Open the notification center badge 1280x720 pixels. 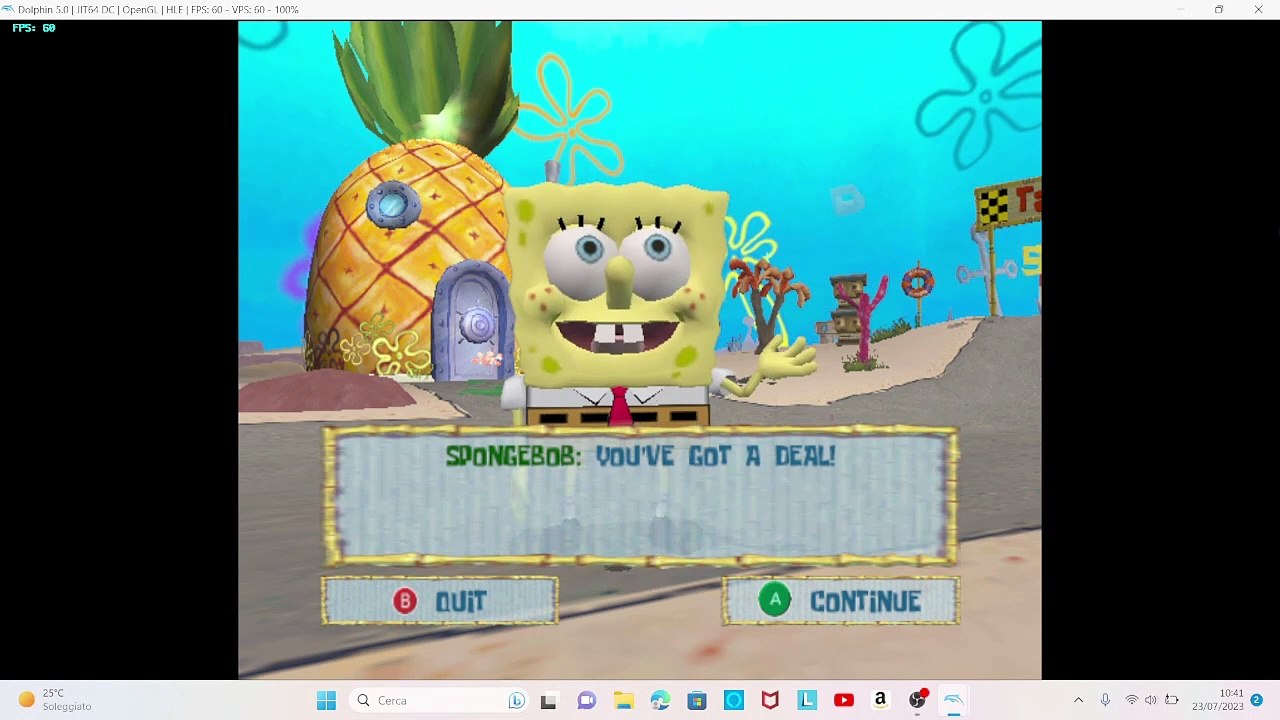tap(1257, 700)
